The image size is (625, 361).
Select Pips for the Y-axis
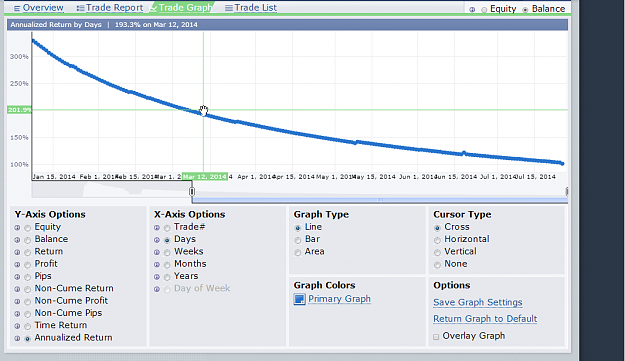click(x=28, y=277)
